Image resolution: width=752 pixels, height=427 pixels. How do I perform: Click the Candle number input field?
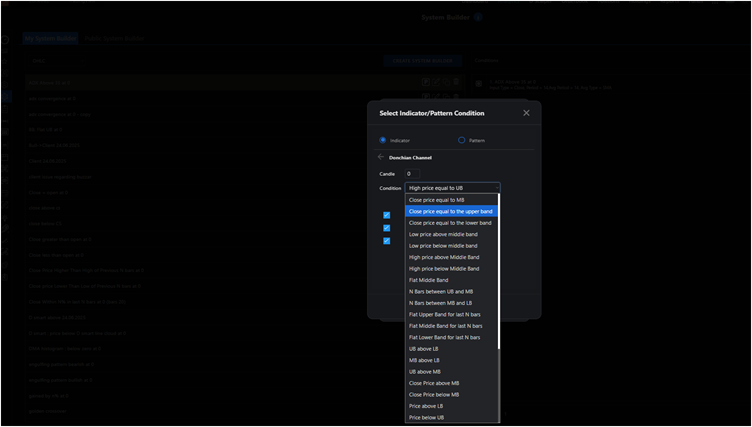tap(412, 174)
